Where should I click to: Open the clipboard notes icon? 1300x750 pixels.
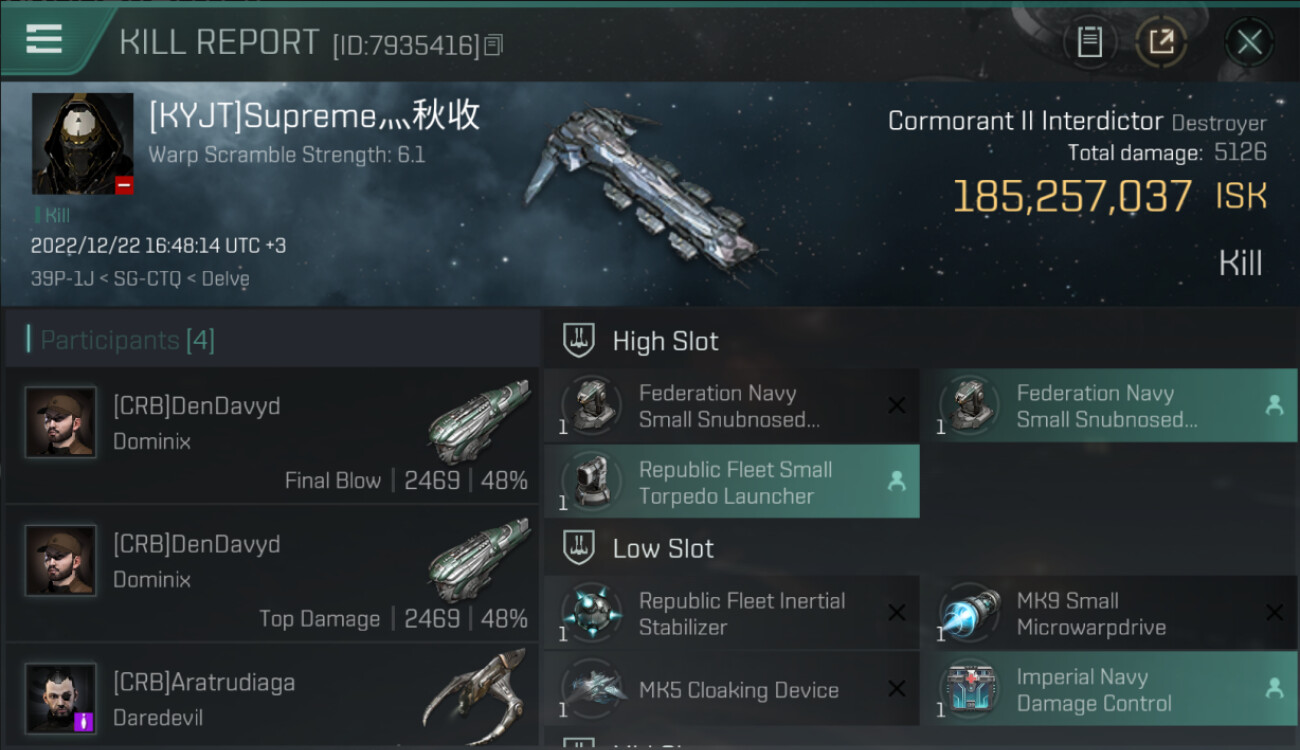coord(1089,42)
